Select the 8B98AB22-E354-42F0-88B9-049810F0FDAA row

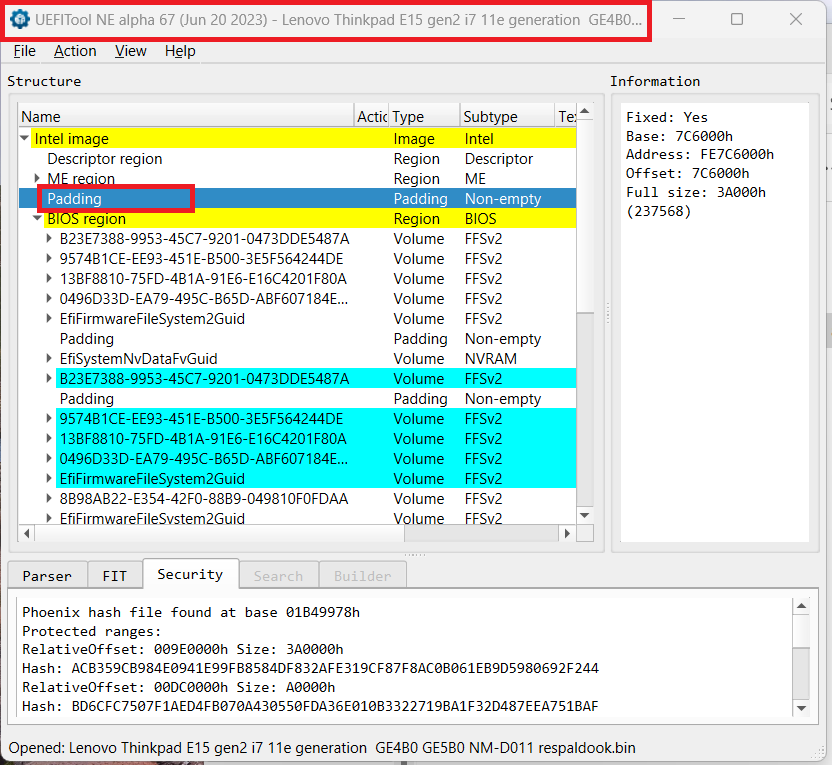tap(297, 499)
